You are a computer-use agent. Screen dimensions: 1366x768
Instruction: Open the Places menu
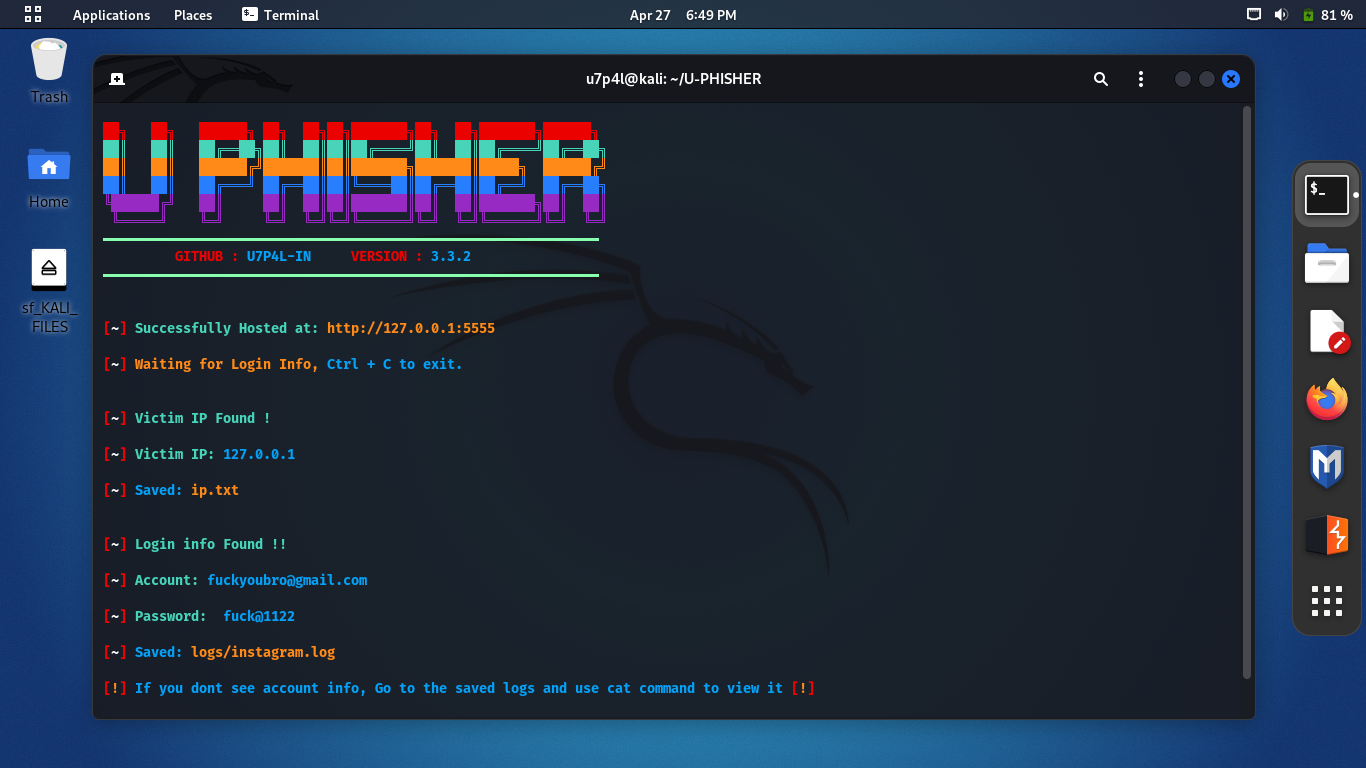click(193, 15)
